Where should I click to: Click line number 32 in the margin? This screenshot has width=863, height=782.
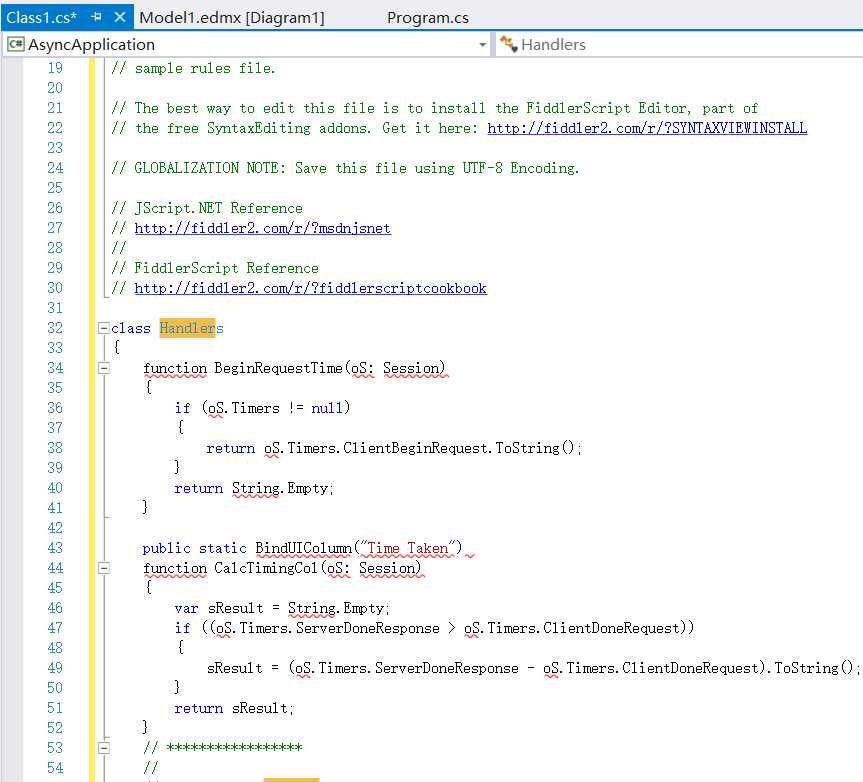(55, 328)
